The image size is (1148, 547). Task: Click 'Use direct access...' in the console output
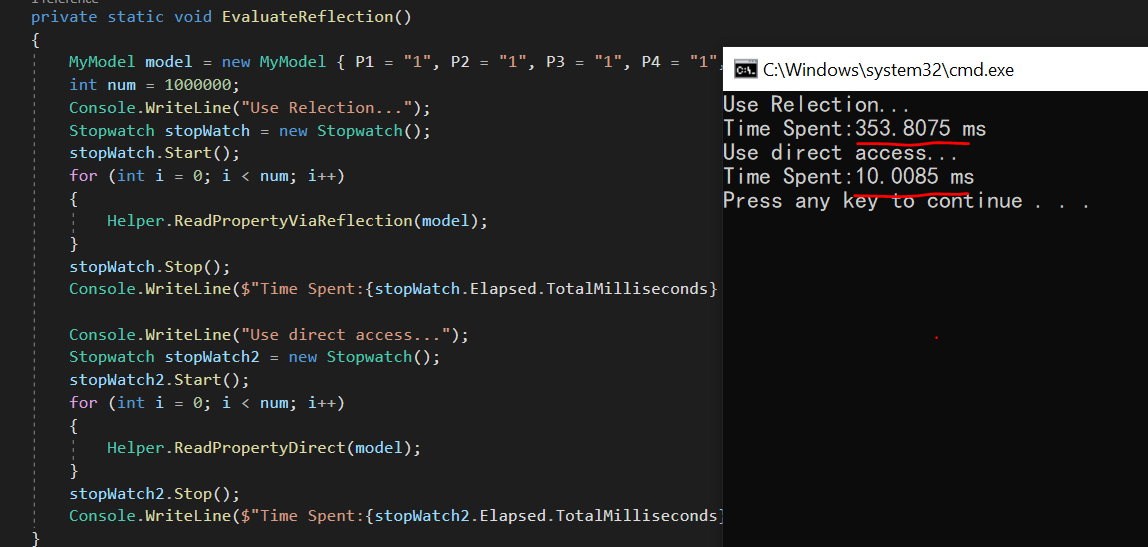pos(840,153)
